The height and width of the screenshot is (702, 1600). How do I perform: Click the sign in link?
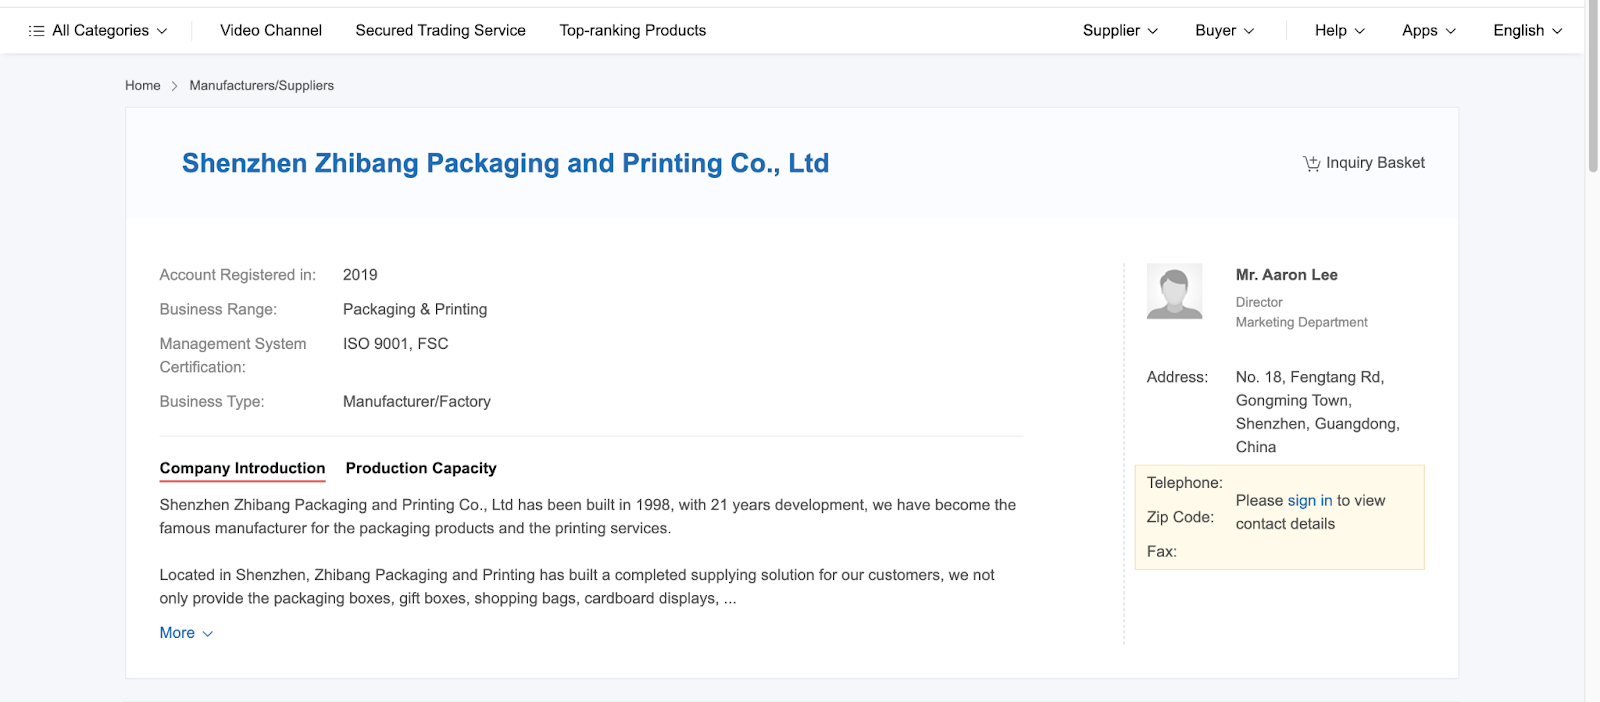(x=1309, y=501)
